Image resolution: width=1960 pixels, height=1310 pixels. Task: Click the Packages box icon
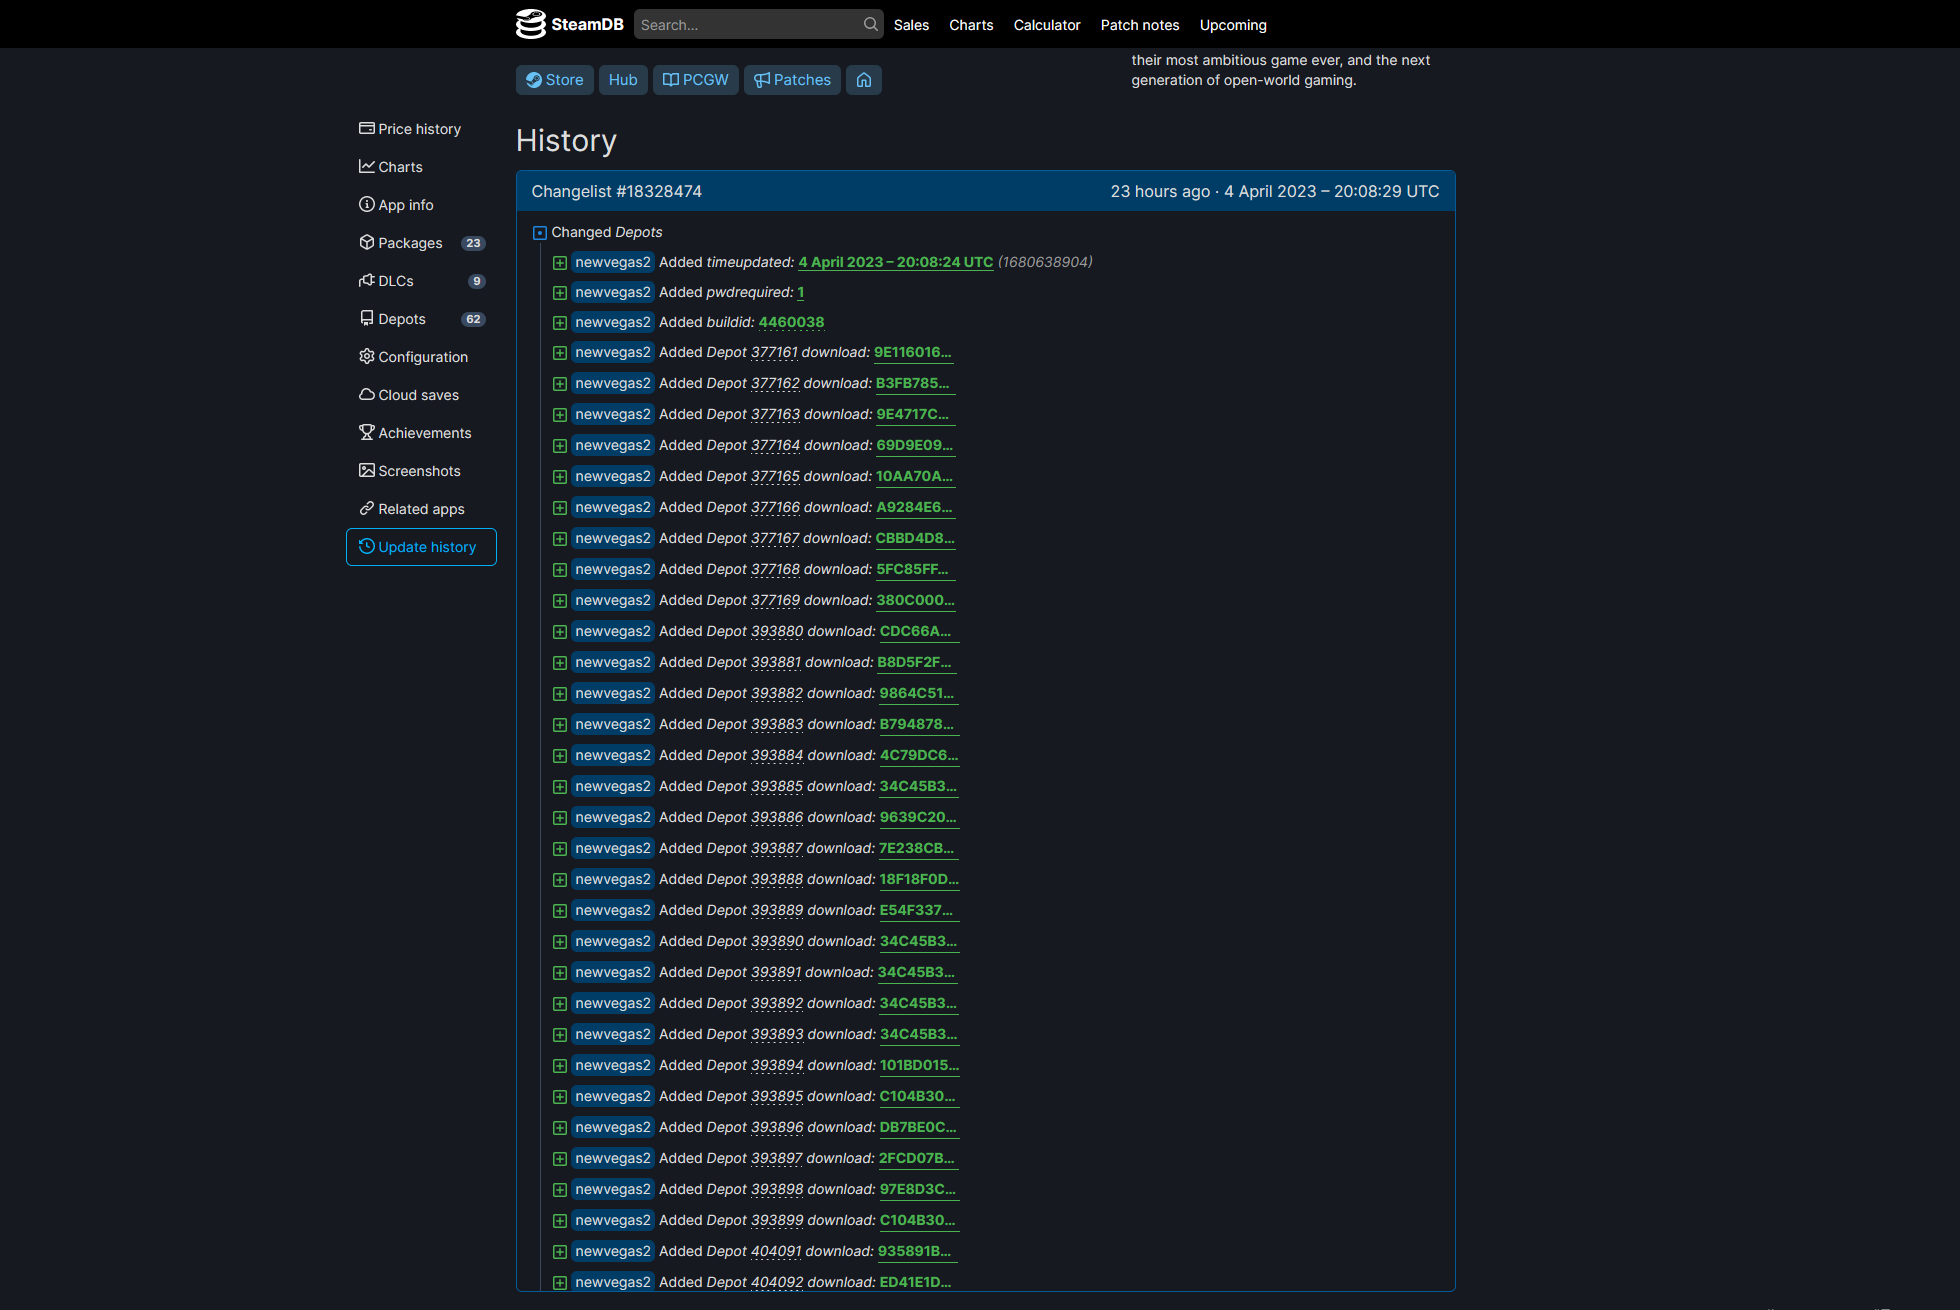pos(367,242)
